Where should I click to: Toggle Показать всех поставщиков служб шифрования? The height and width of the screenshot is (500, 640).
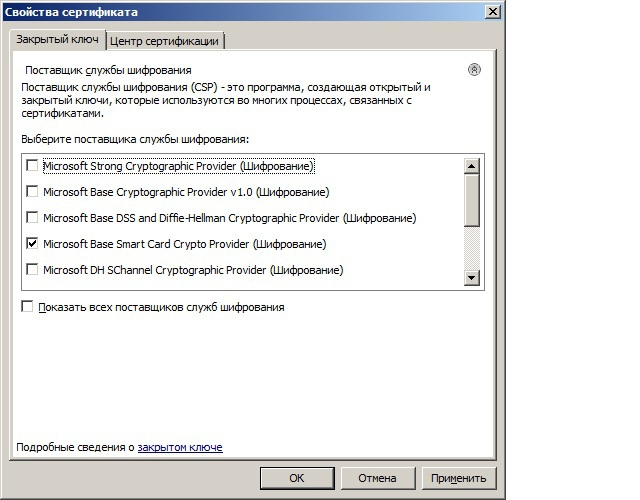27,307
